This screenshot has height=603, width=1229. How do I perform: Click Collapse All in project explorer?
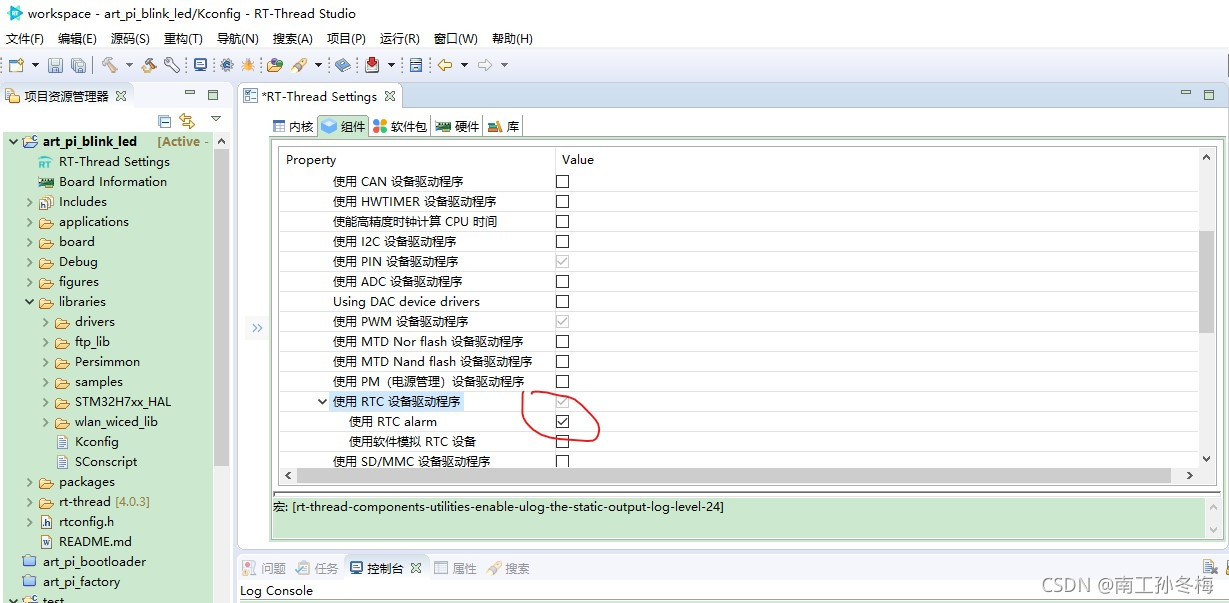(x=165, y=121)
